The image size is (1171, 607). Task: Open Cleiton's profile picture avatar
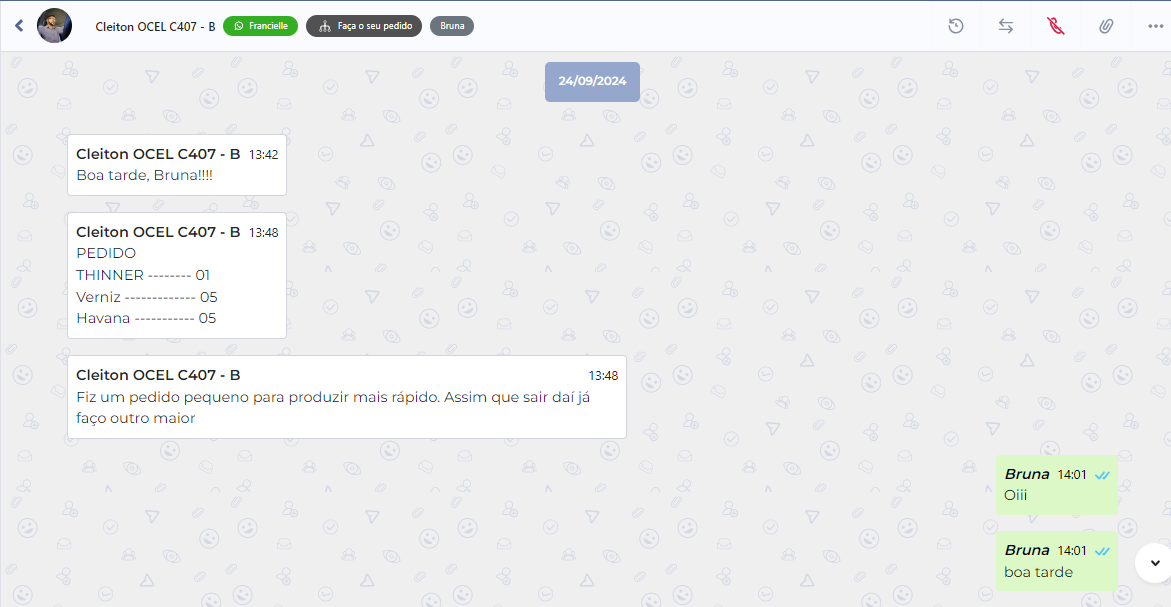click(54, 26)
